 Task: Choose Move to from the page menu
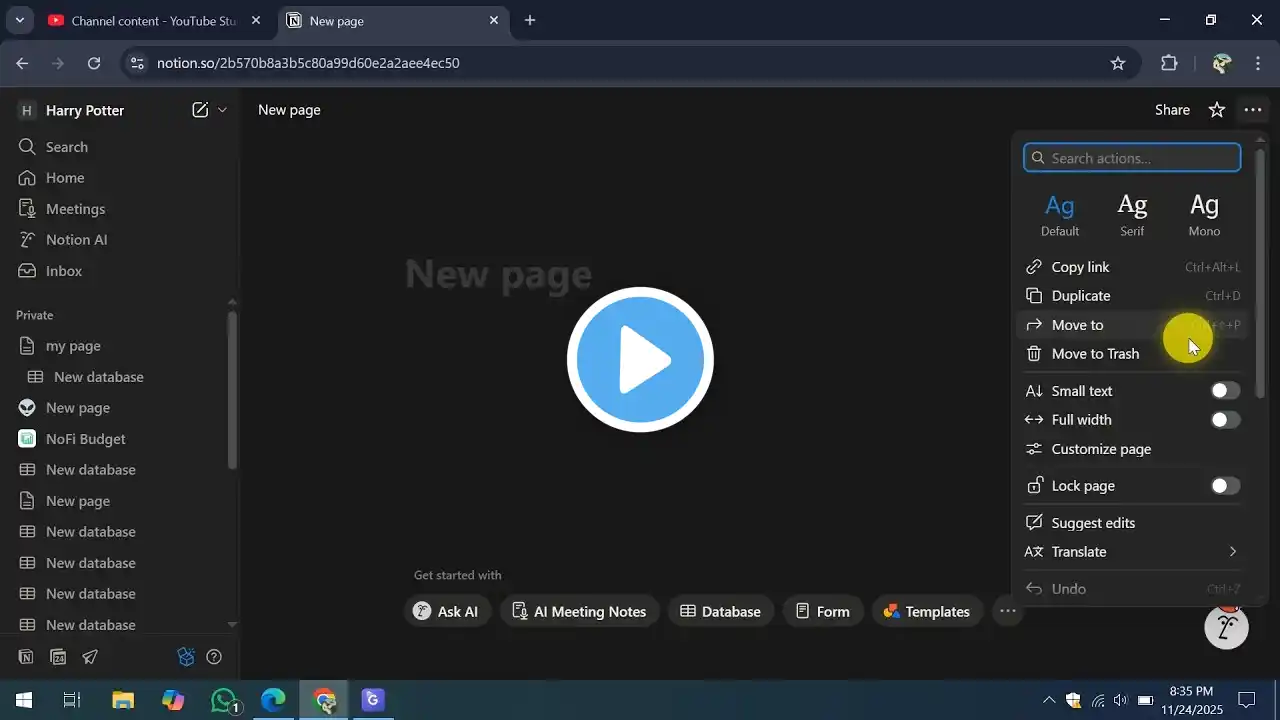pyautogui.click(x=1132, y=325)
